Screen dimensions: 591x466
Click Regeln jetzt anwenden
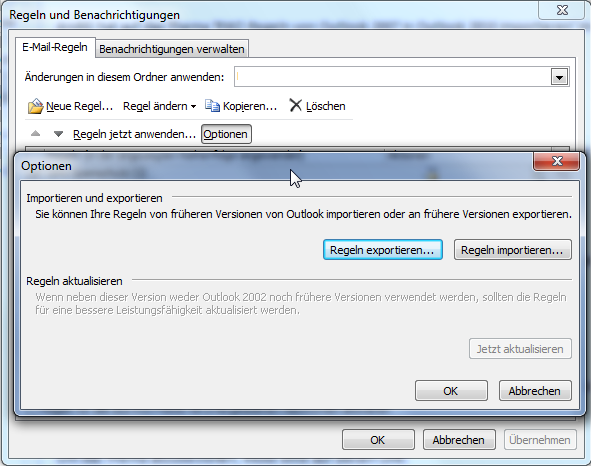pyautogui.click(x=134, y=134)
